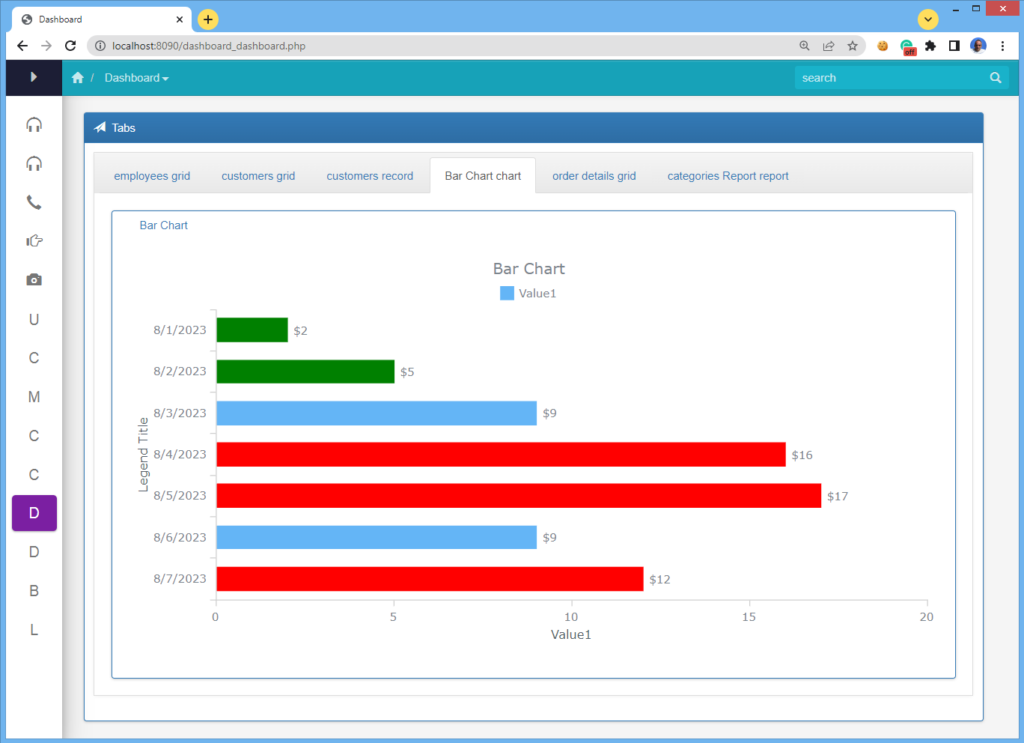Click the home icon in the breadcrumb bar
The image size is (1024, 743).
click(x=78, y=77)
